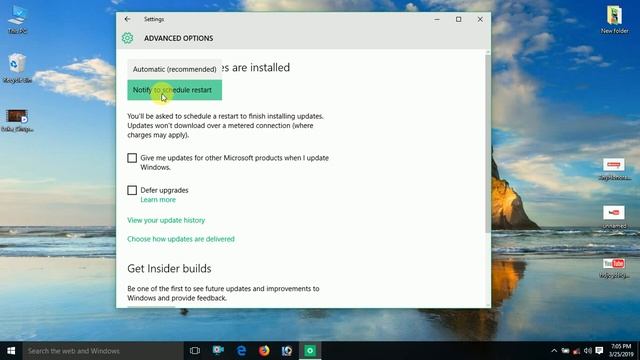Launch Microsoft Edge from taskbar
The height and width of the screenshot is (360, 640).
(241, 351)
